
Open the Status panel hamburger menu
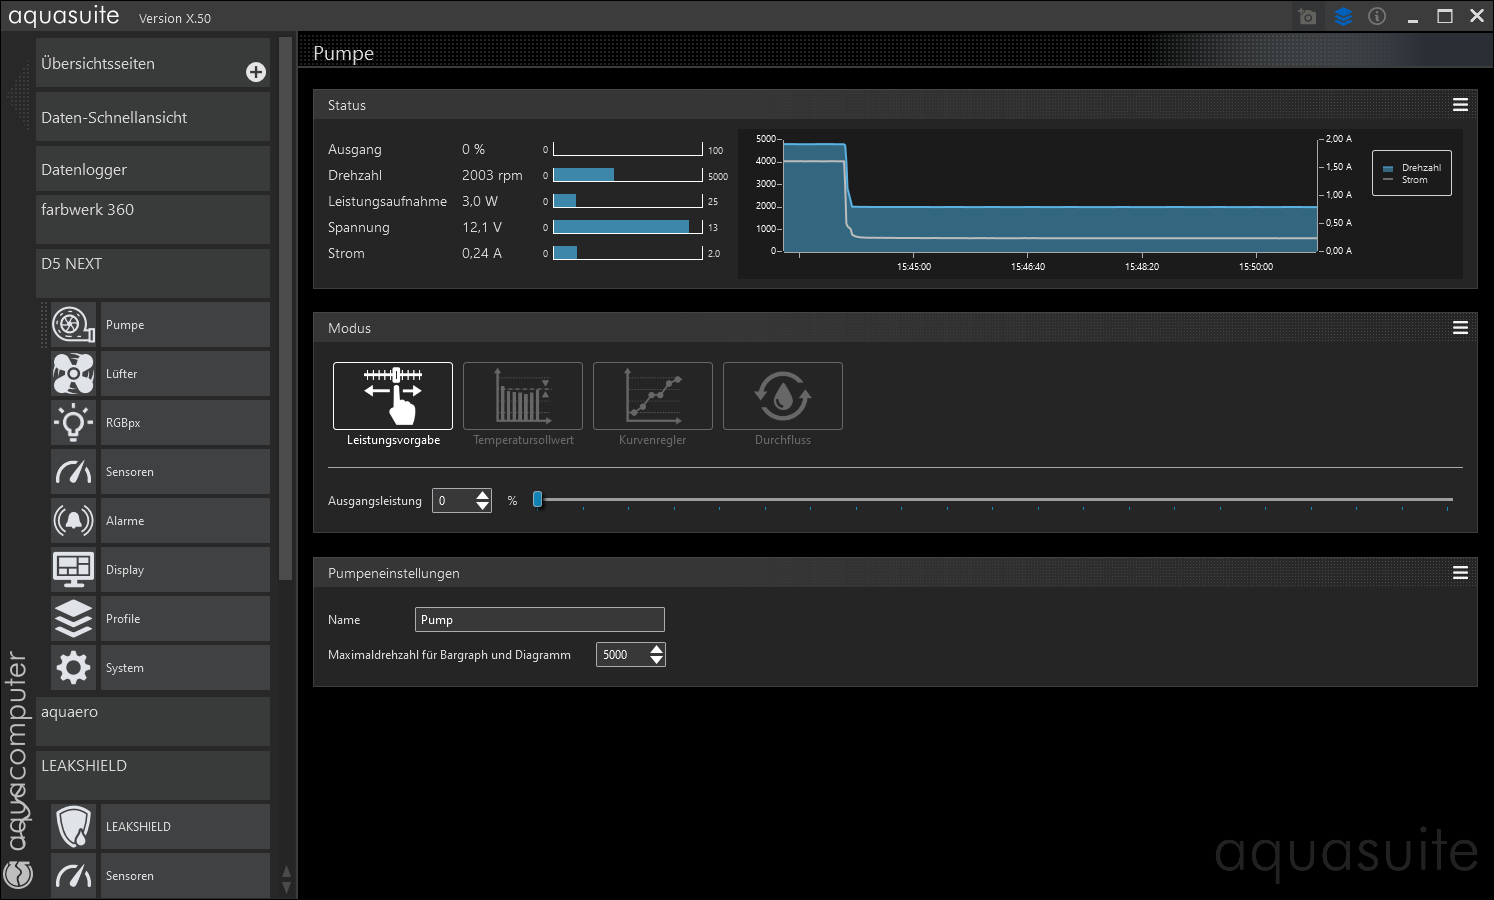(1460, 105)
